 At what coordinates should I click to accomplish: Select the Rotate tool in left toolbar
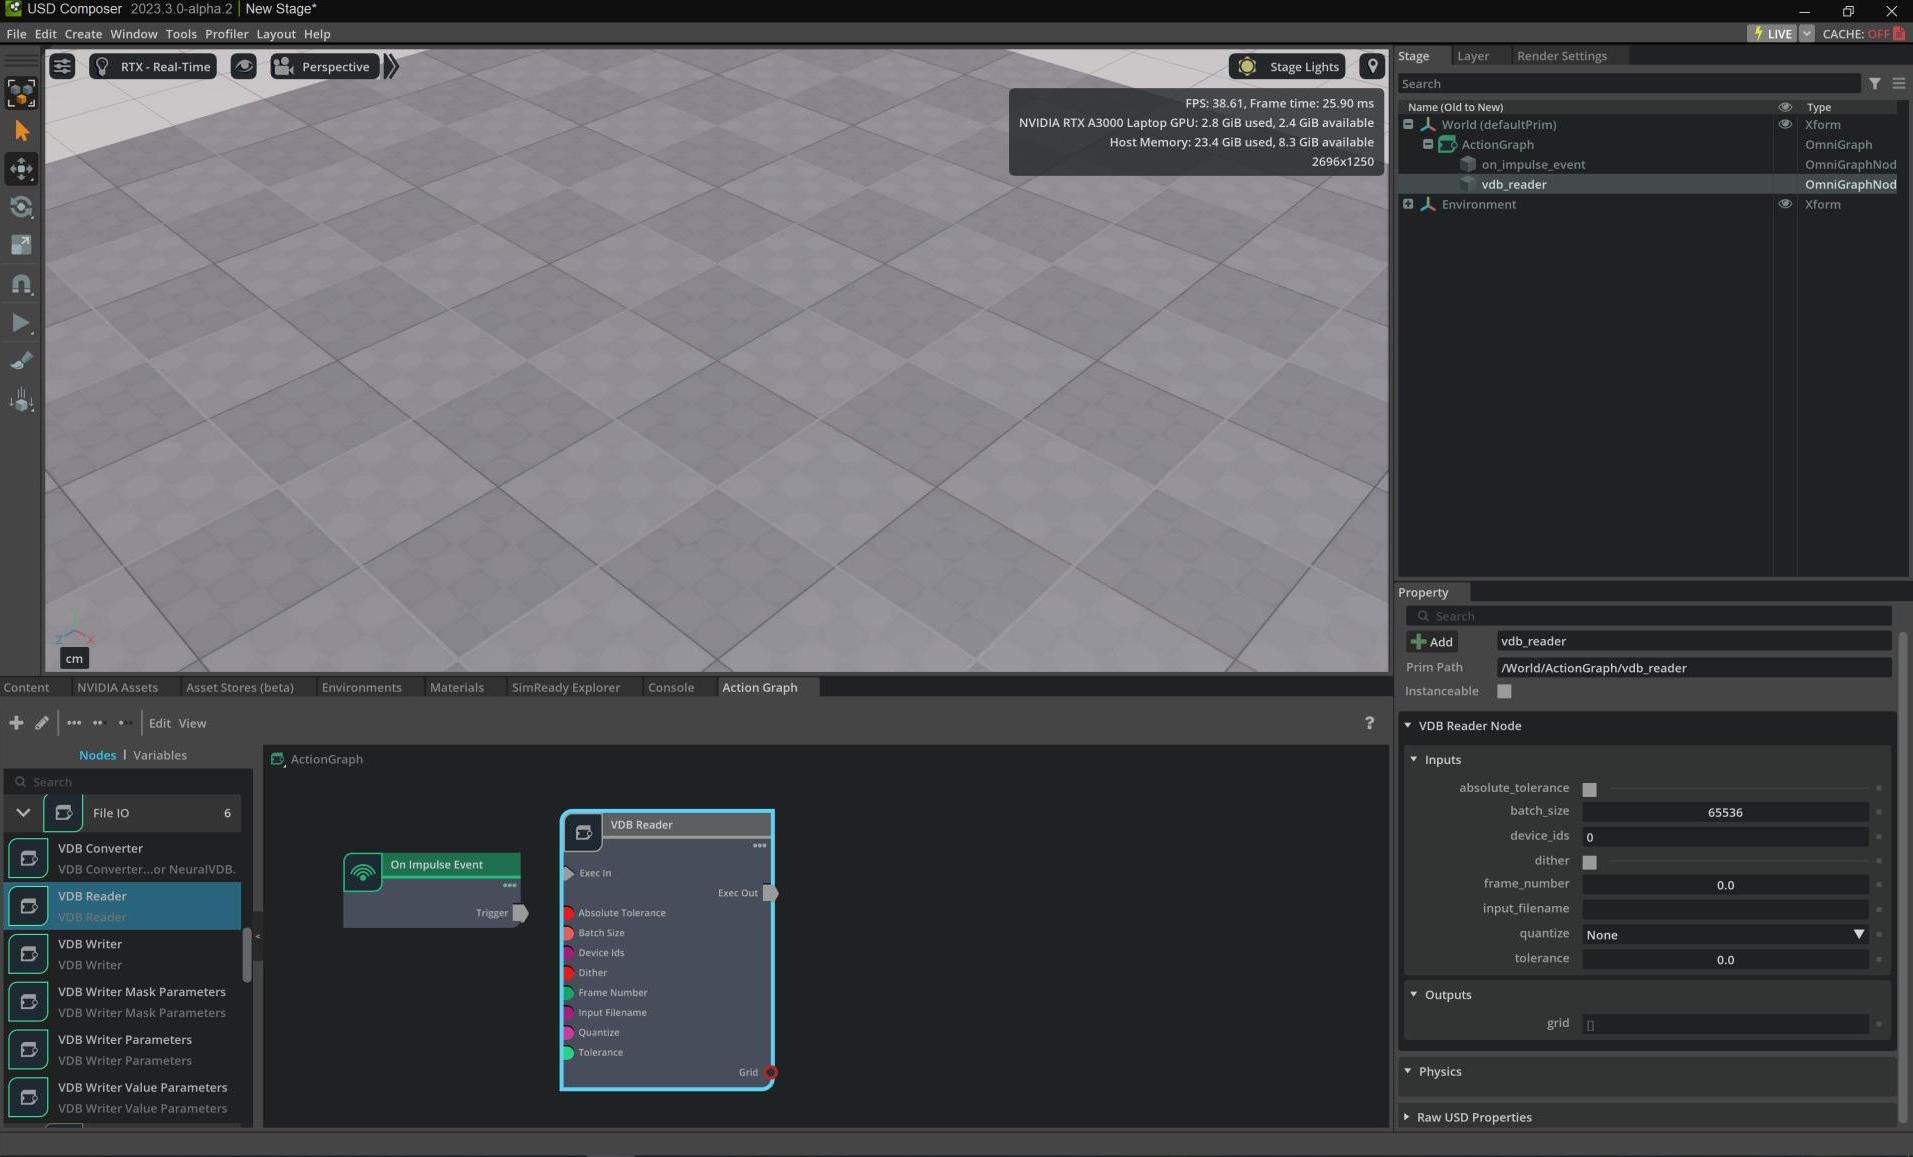point(21,207)
